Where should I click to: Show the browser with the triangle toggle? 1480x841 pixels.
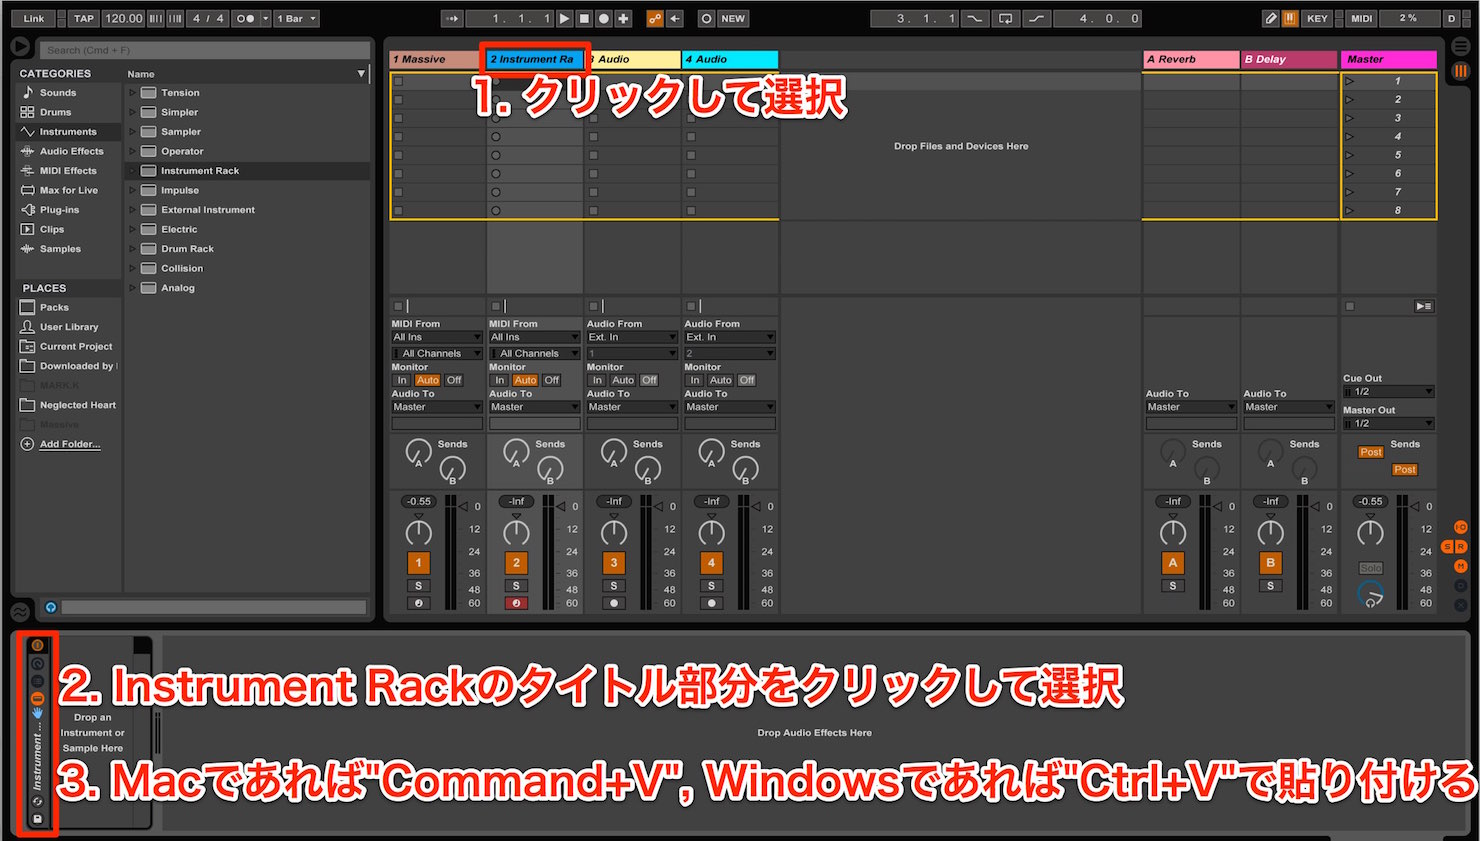pyautogui.click(x=20, y=46)
